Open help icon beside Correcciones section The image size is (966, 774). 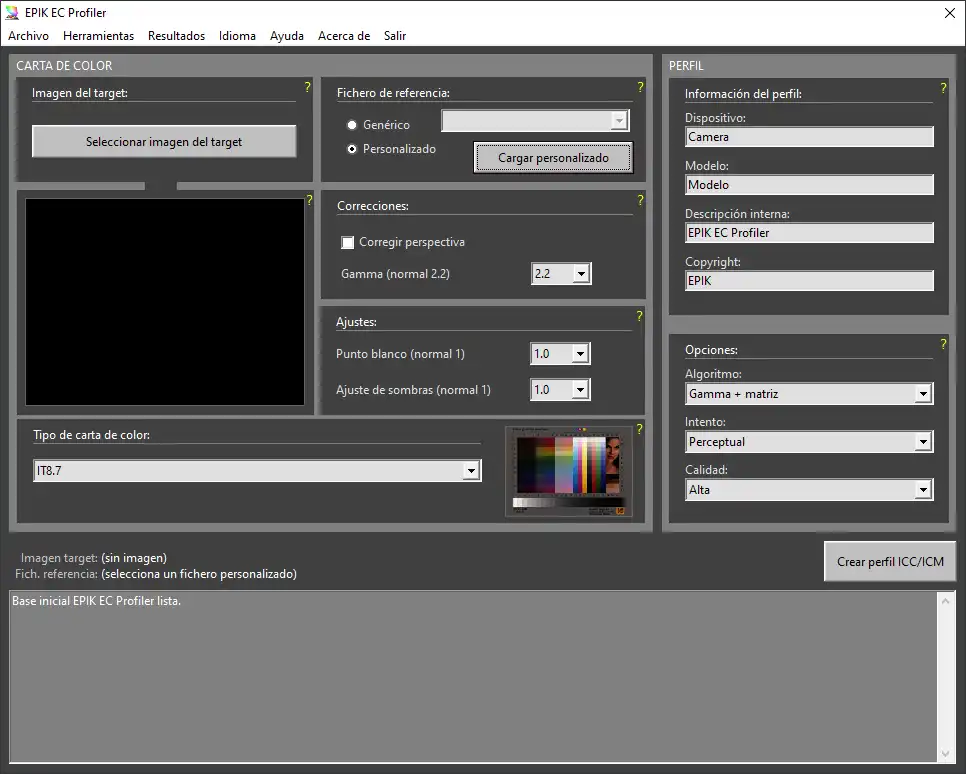640,200
